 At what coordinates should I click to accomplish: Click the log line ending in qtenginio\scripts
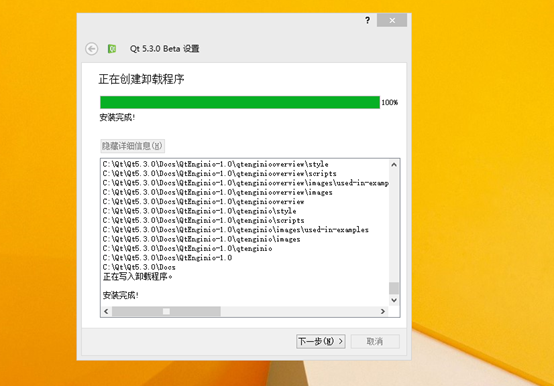coord(203,220)
